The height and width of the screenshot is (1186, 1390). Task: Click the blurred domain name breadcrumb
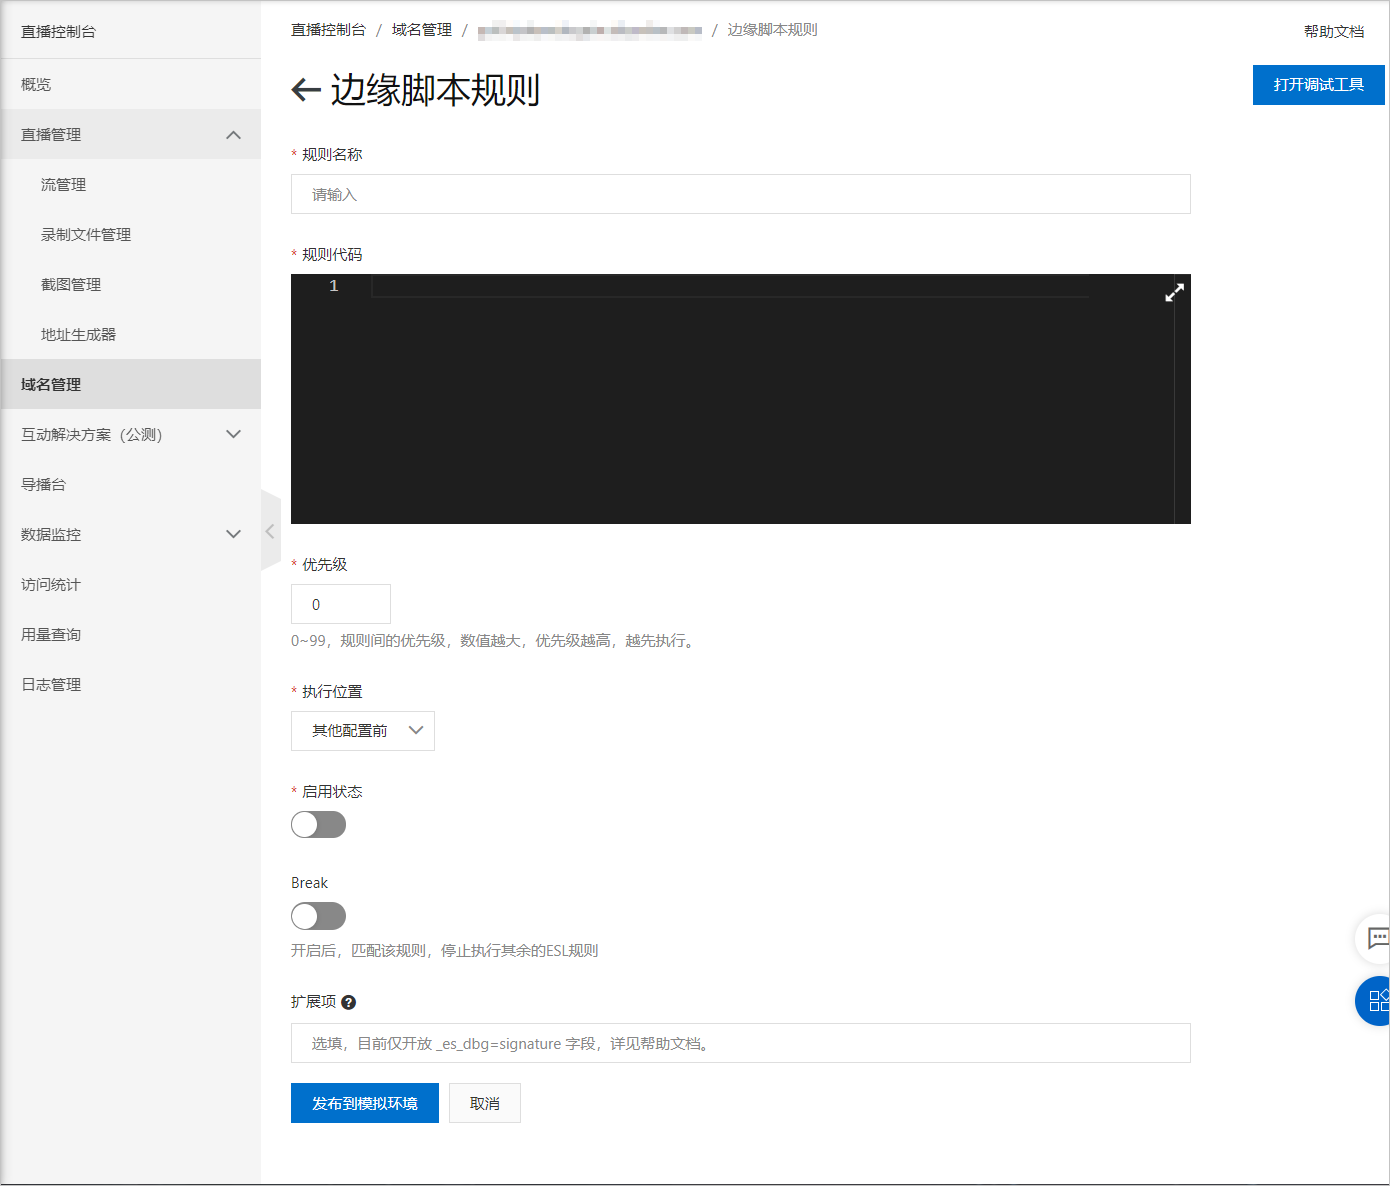click(590, 31)
